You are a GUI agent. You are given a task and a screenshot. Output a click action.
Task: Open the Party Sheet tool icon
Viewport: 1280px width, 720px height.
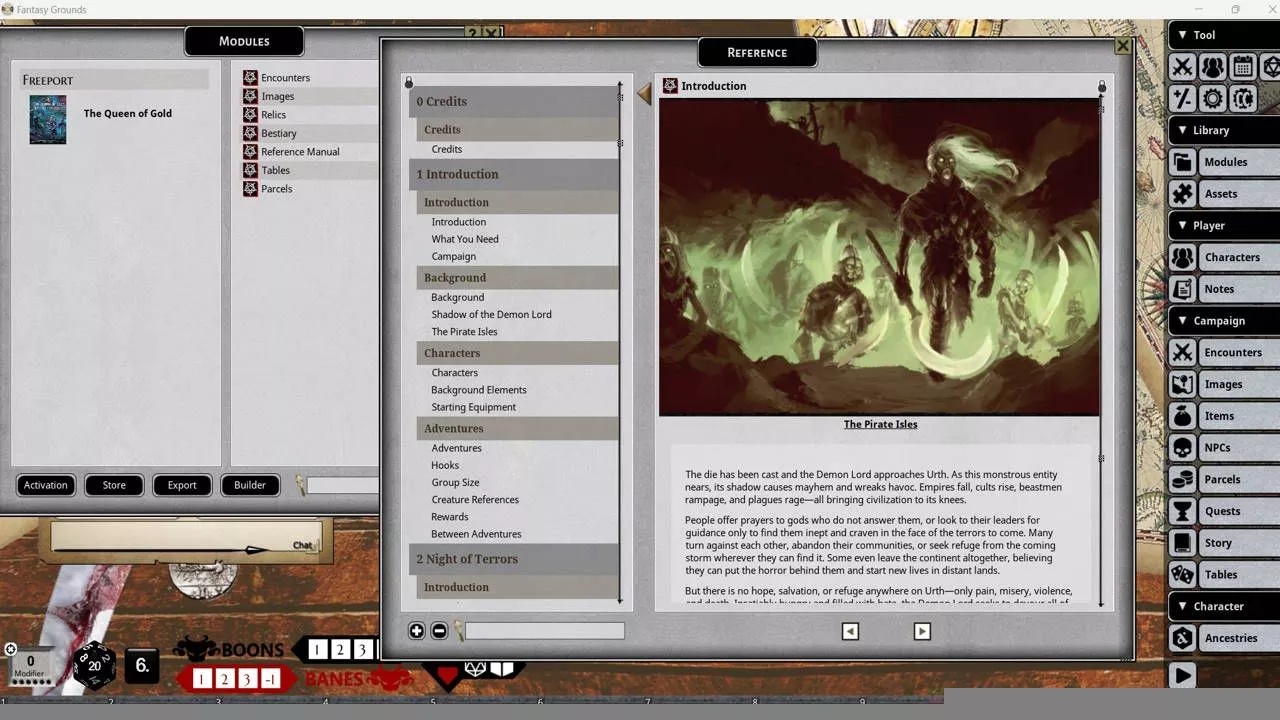click(1213, 67)
